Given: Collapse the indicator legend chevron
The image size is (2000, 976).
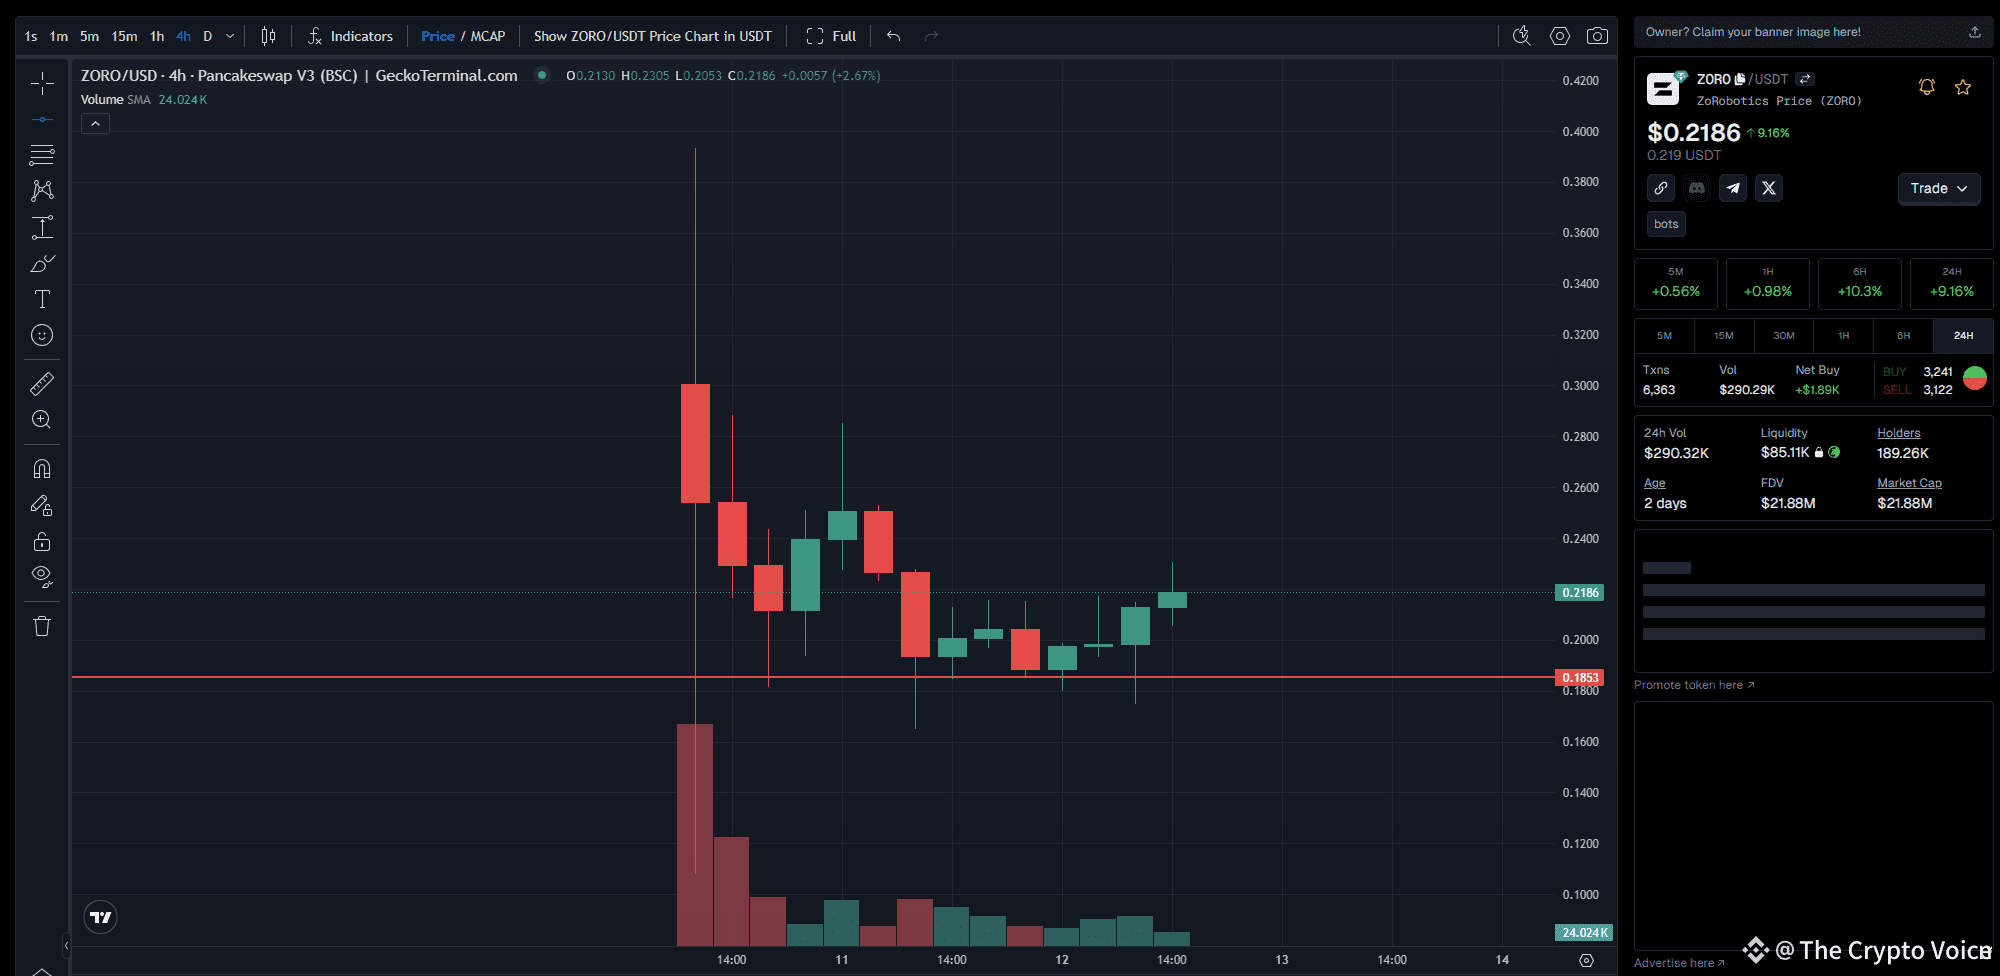Looking at the screenshot, I should 95,123.
